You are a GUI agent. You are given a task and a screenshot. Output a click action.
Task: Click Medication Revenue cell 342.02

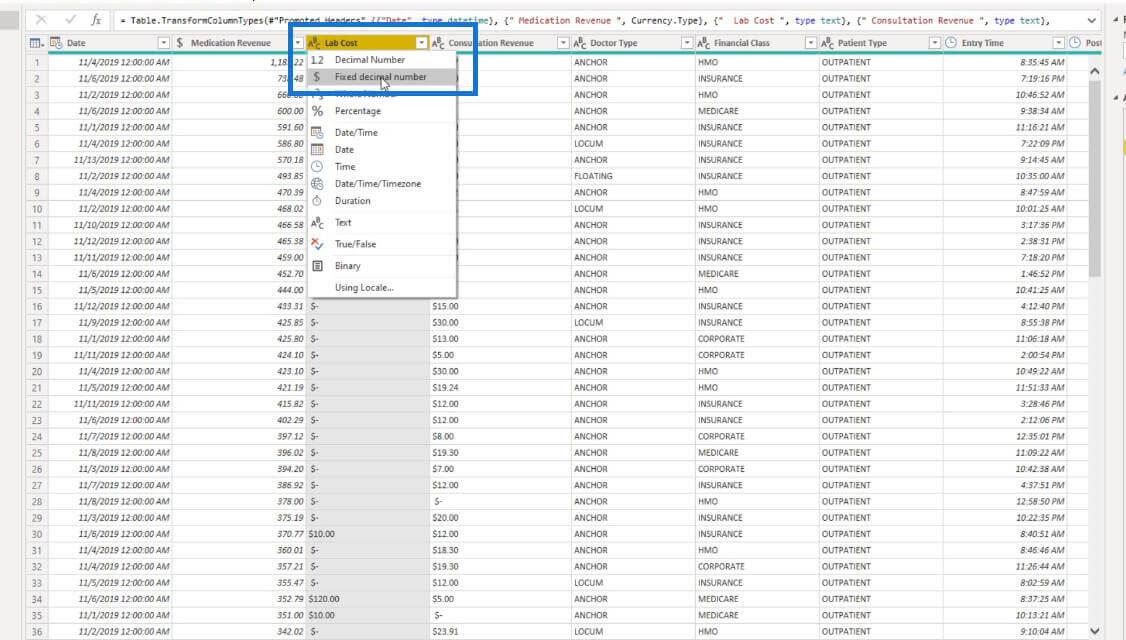click(x=238, y=632)
